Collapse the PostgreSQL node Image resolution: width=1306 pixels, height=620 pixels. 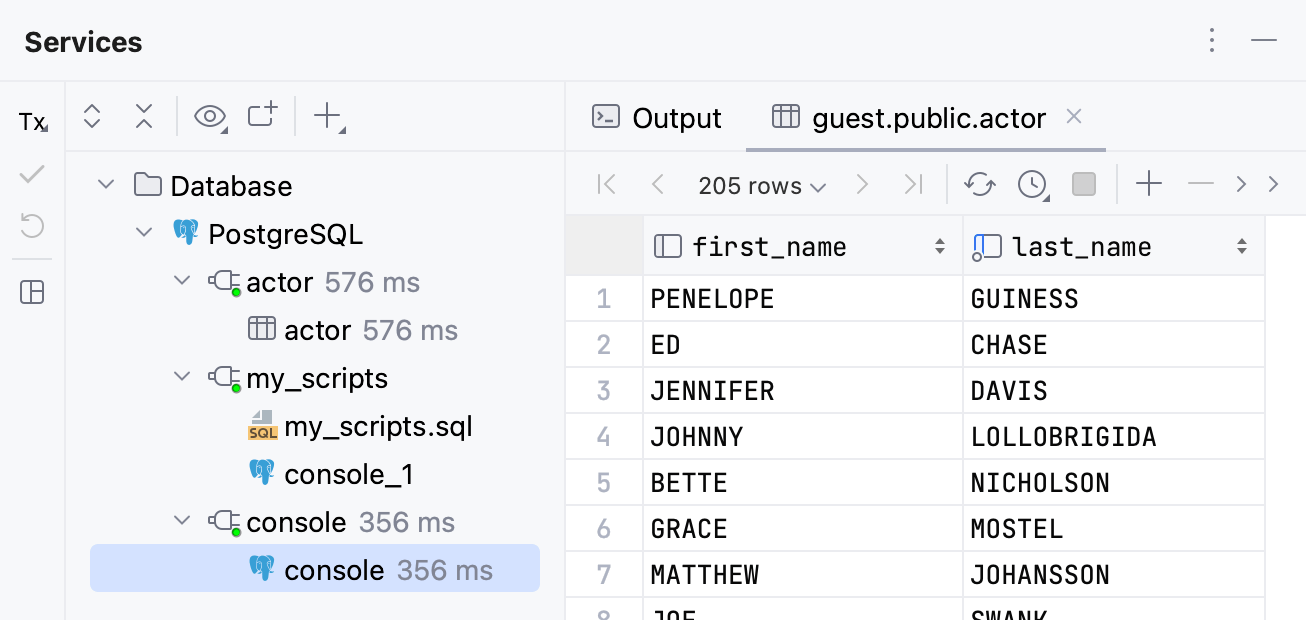tap(142, 233)
